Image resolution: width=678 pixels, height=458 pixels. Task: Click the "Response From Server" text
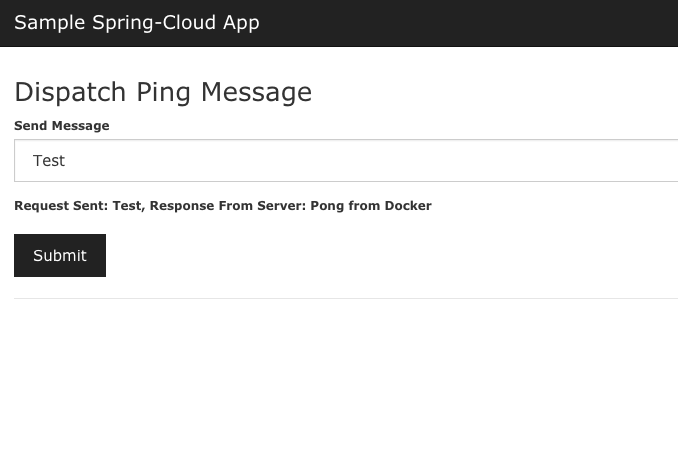227,206
